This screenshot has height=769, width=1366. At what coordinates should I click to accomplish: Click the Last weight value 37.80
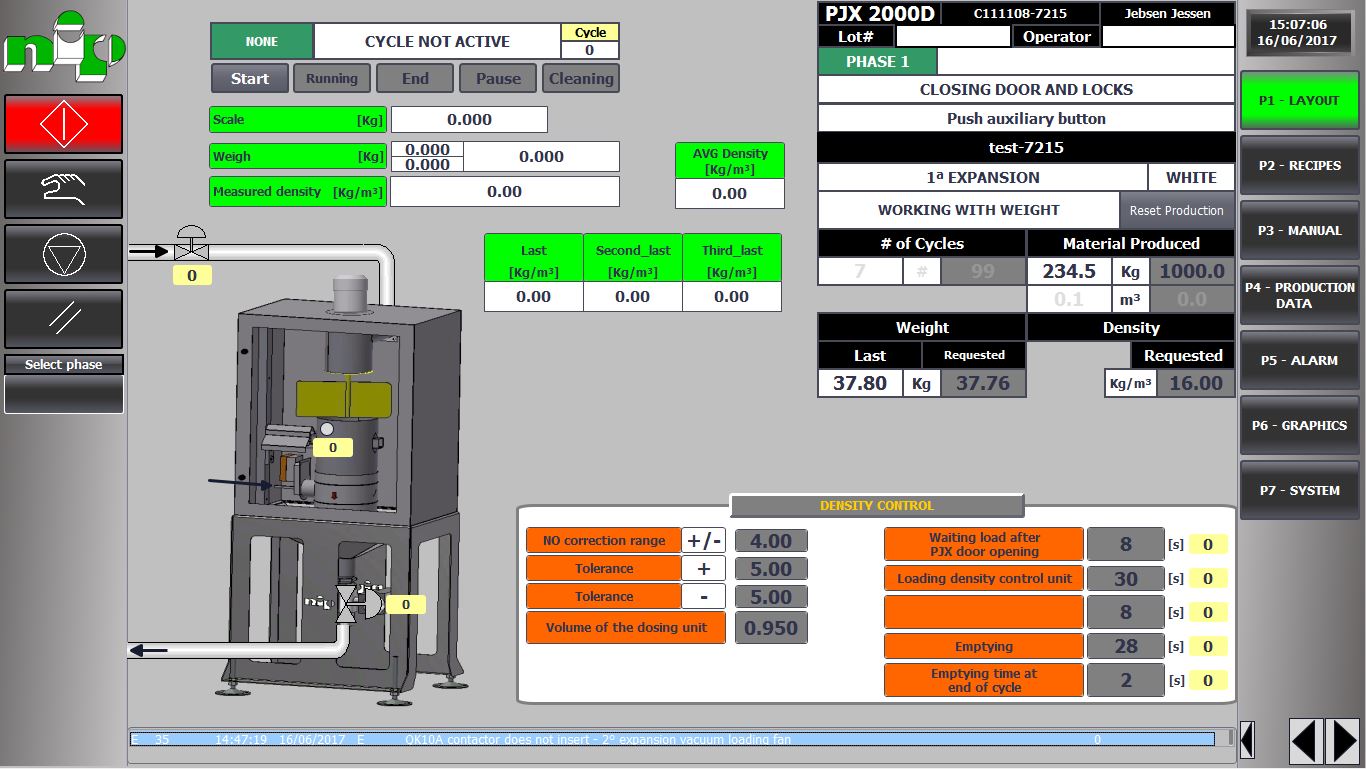click(x=860, y=383)
